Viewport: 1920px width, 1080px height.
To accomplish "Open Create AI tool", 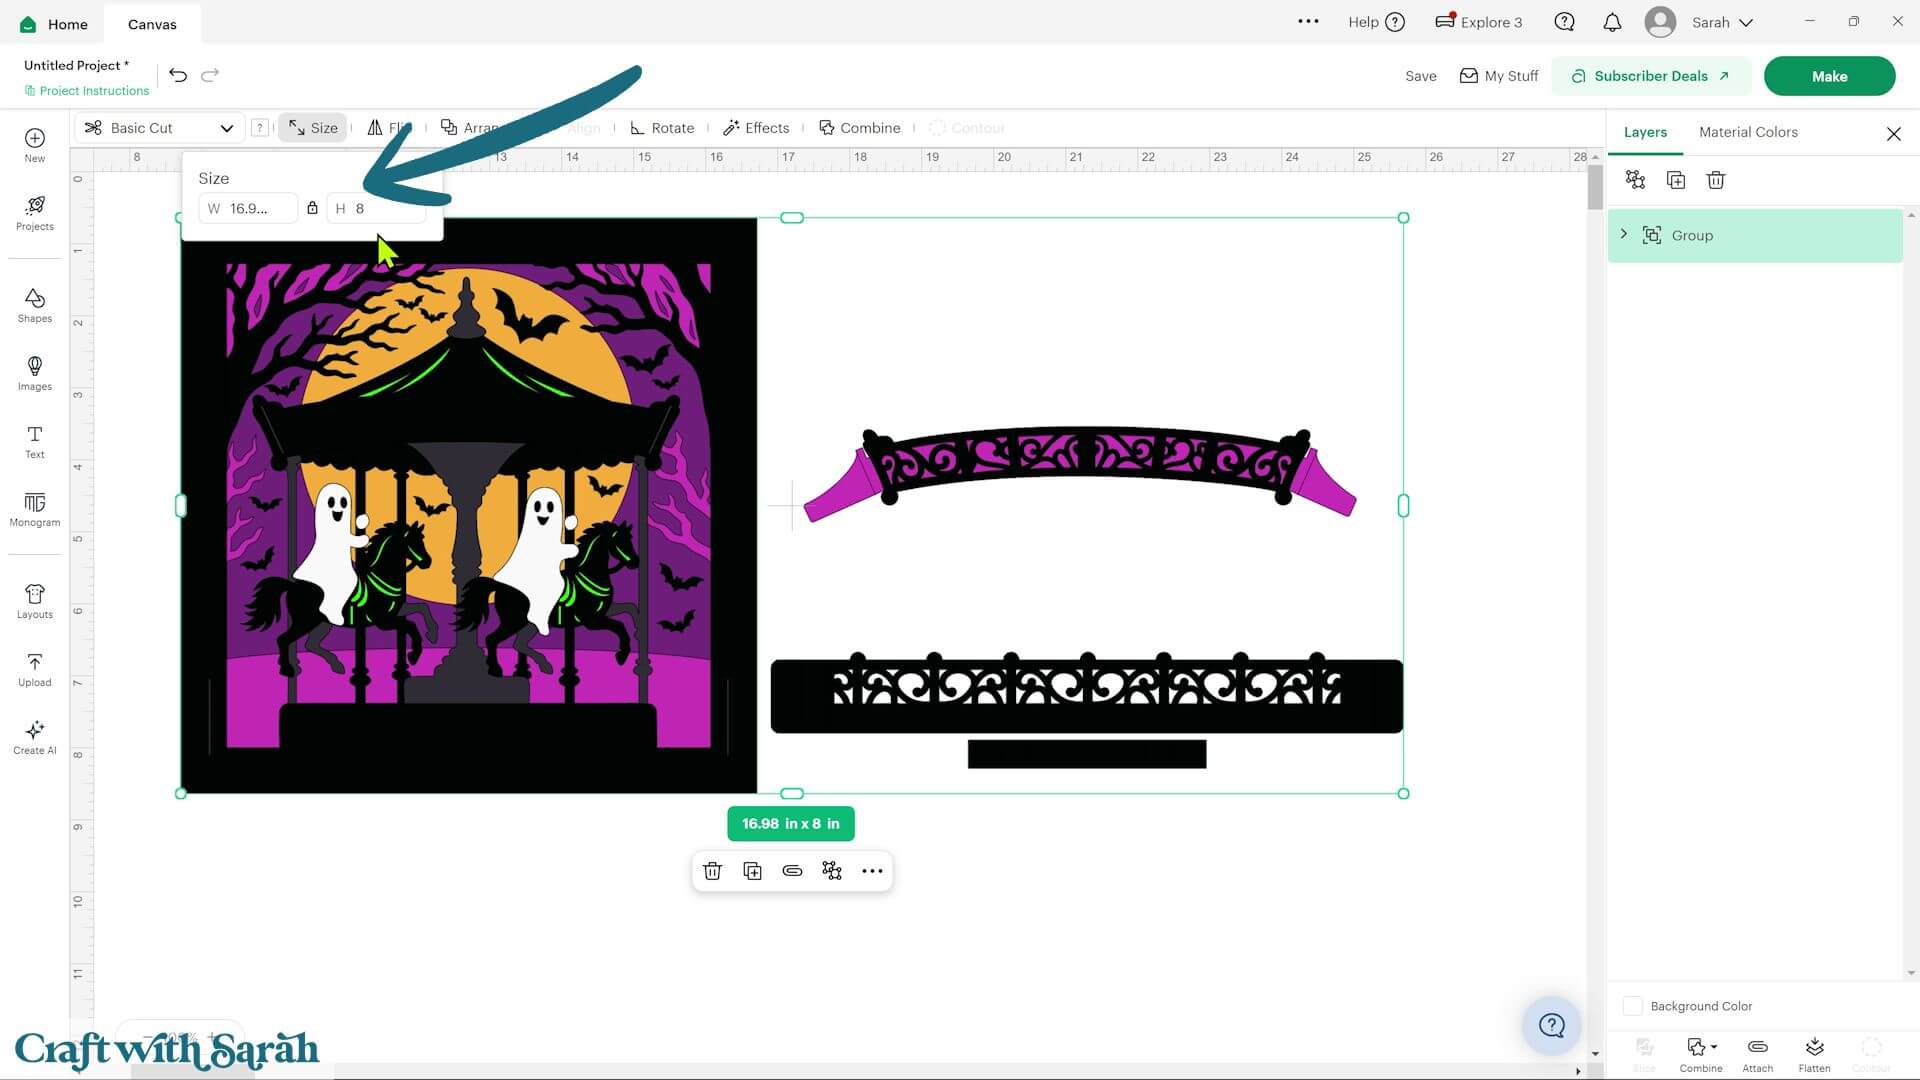I will point(34,738).
